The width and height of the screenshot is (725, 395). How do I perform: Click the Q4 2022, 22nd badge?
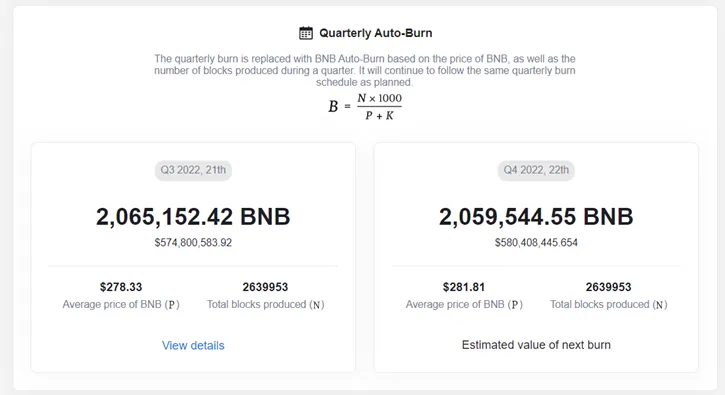tap(536, 170)
